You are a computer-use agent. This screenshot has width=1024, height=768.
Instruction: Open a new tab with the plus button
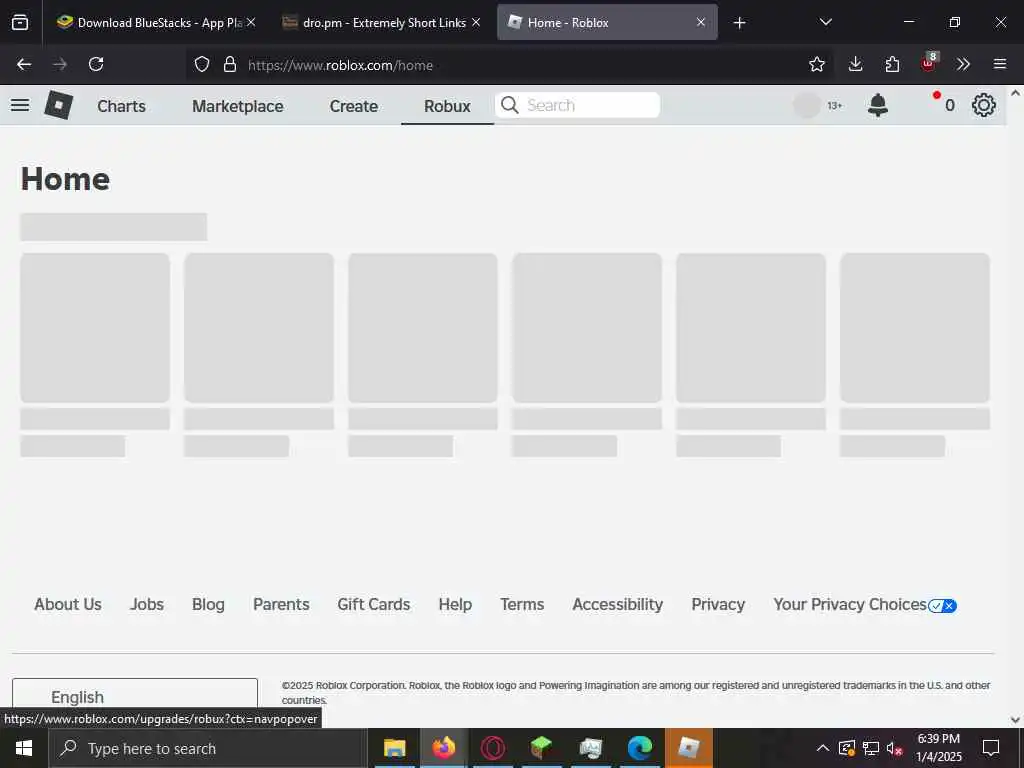[739, 23]
